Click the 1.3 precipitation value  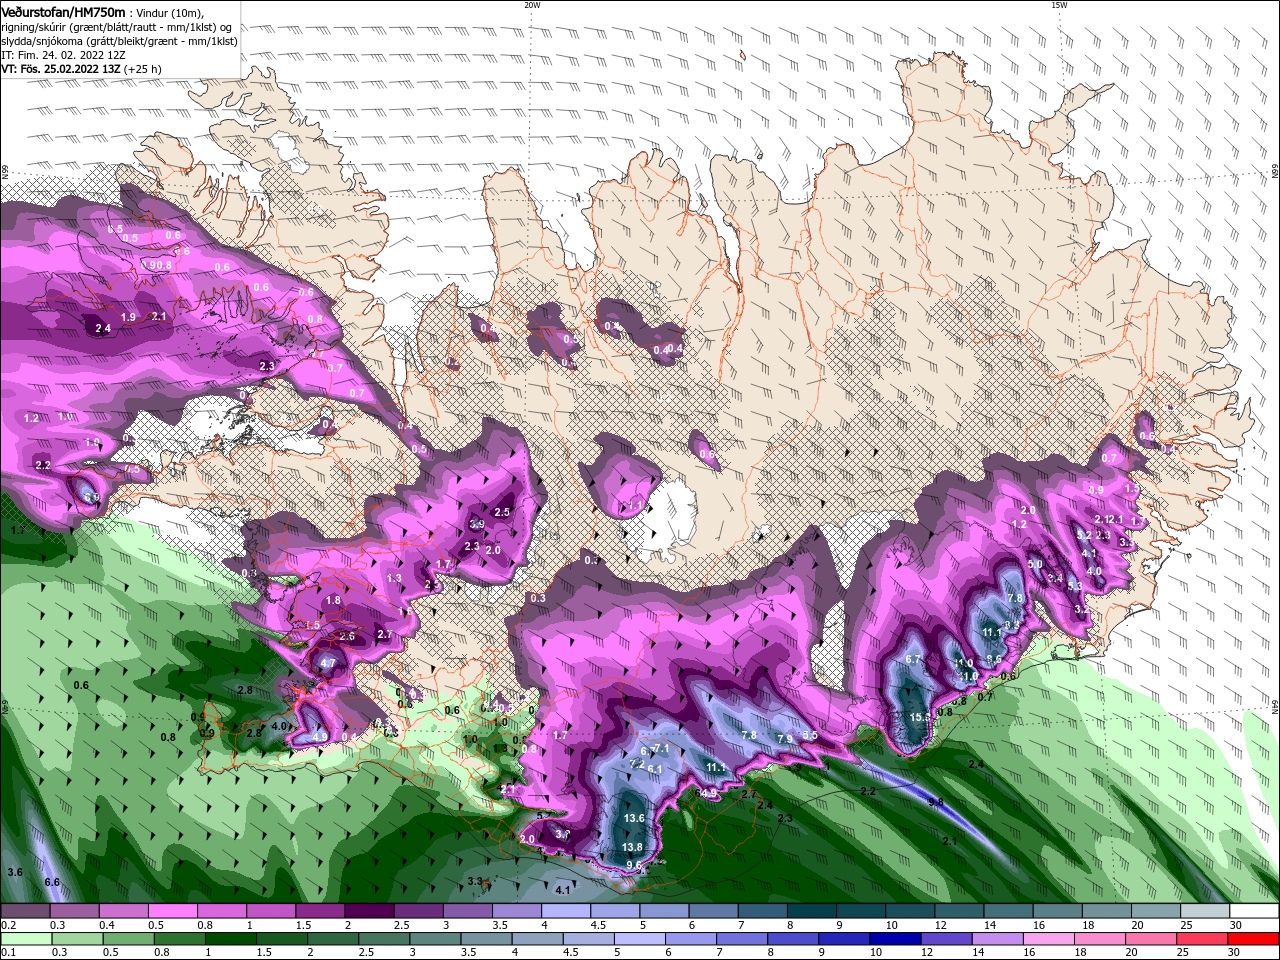point(394,578)
